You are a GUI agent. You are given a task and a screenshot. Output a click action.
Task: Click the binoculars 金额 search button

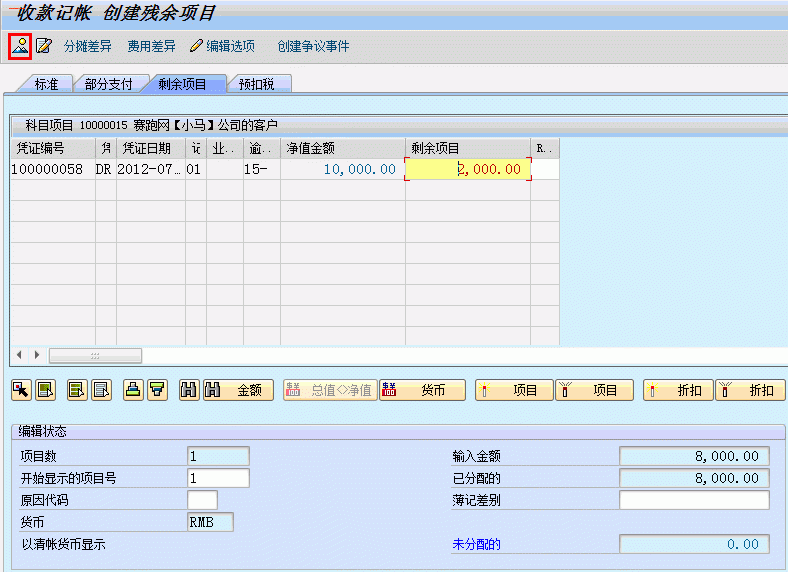click(x=238, y=390)
